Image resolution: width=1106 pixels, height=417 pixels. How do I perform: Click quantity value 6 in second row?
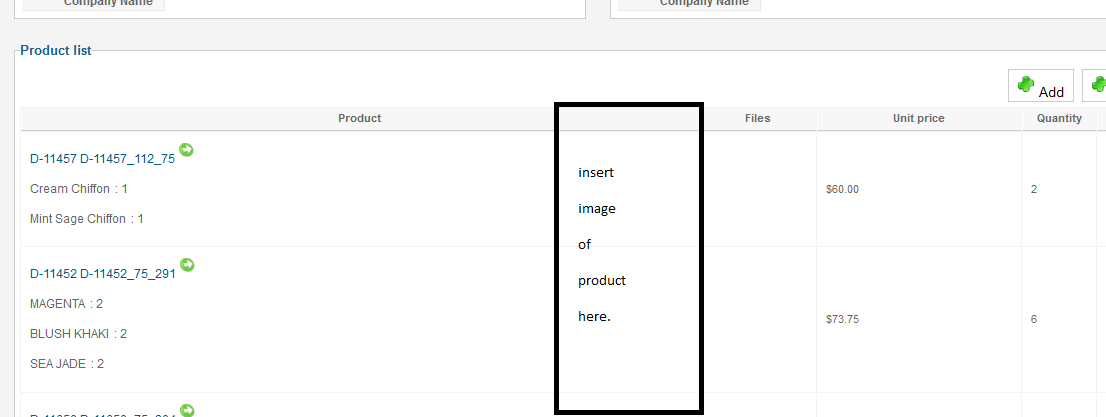click(1034, 320)
